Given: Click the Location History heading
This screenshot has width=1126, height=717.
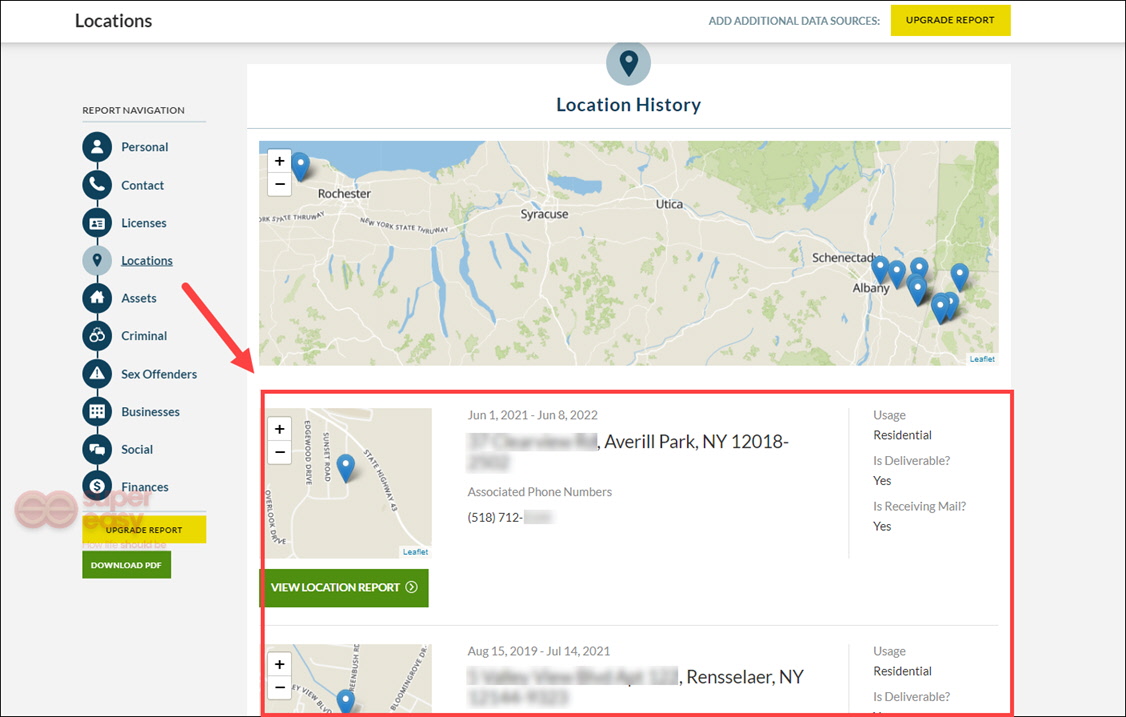Looking at the screenshot, I should pos(628,105).
